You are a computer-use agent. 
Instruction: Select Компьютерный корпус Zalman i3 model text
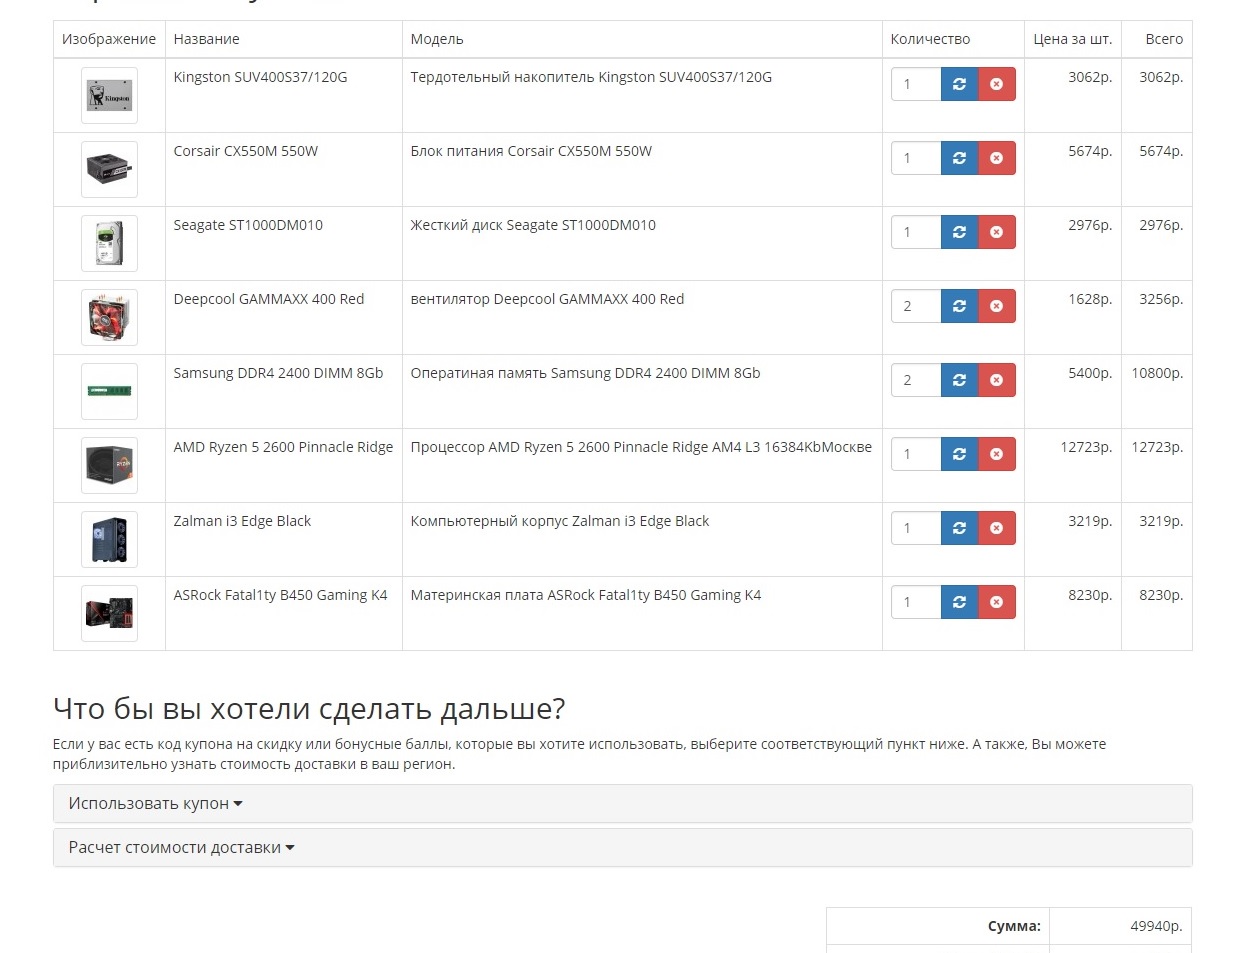[560, 521]
